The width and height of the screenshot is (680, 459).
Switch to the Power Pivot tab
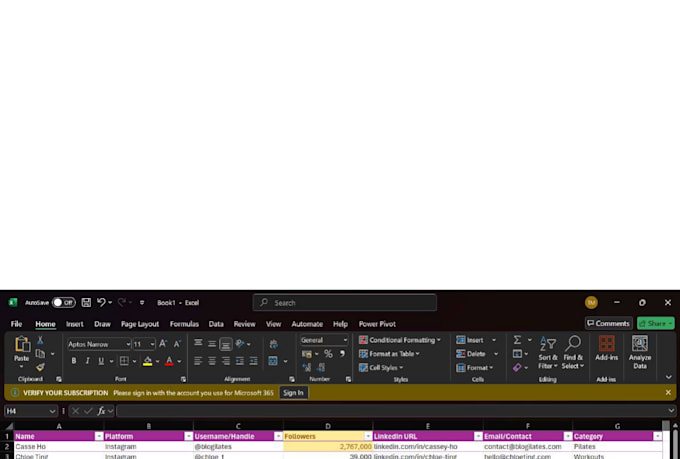point(377,324)
